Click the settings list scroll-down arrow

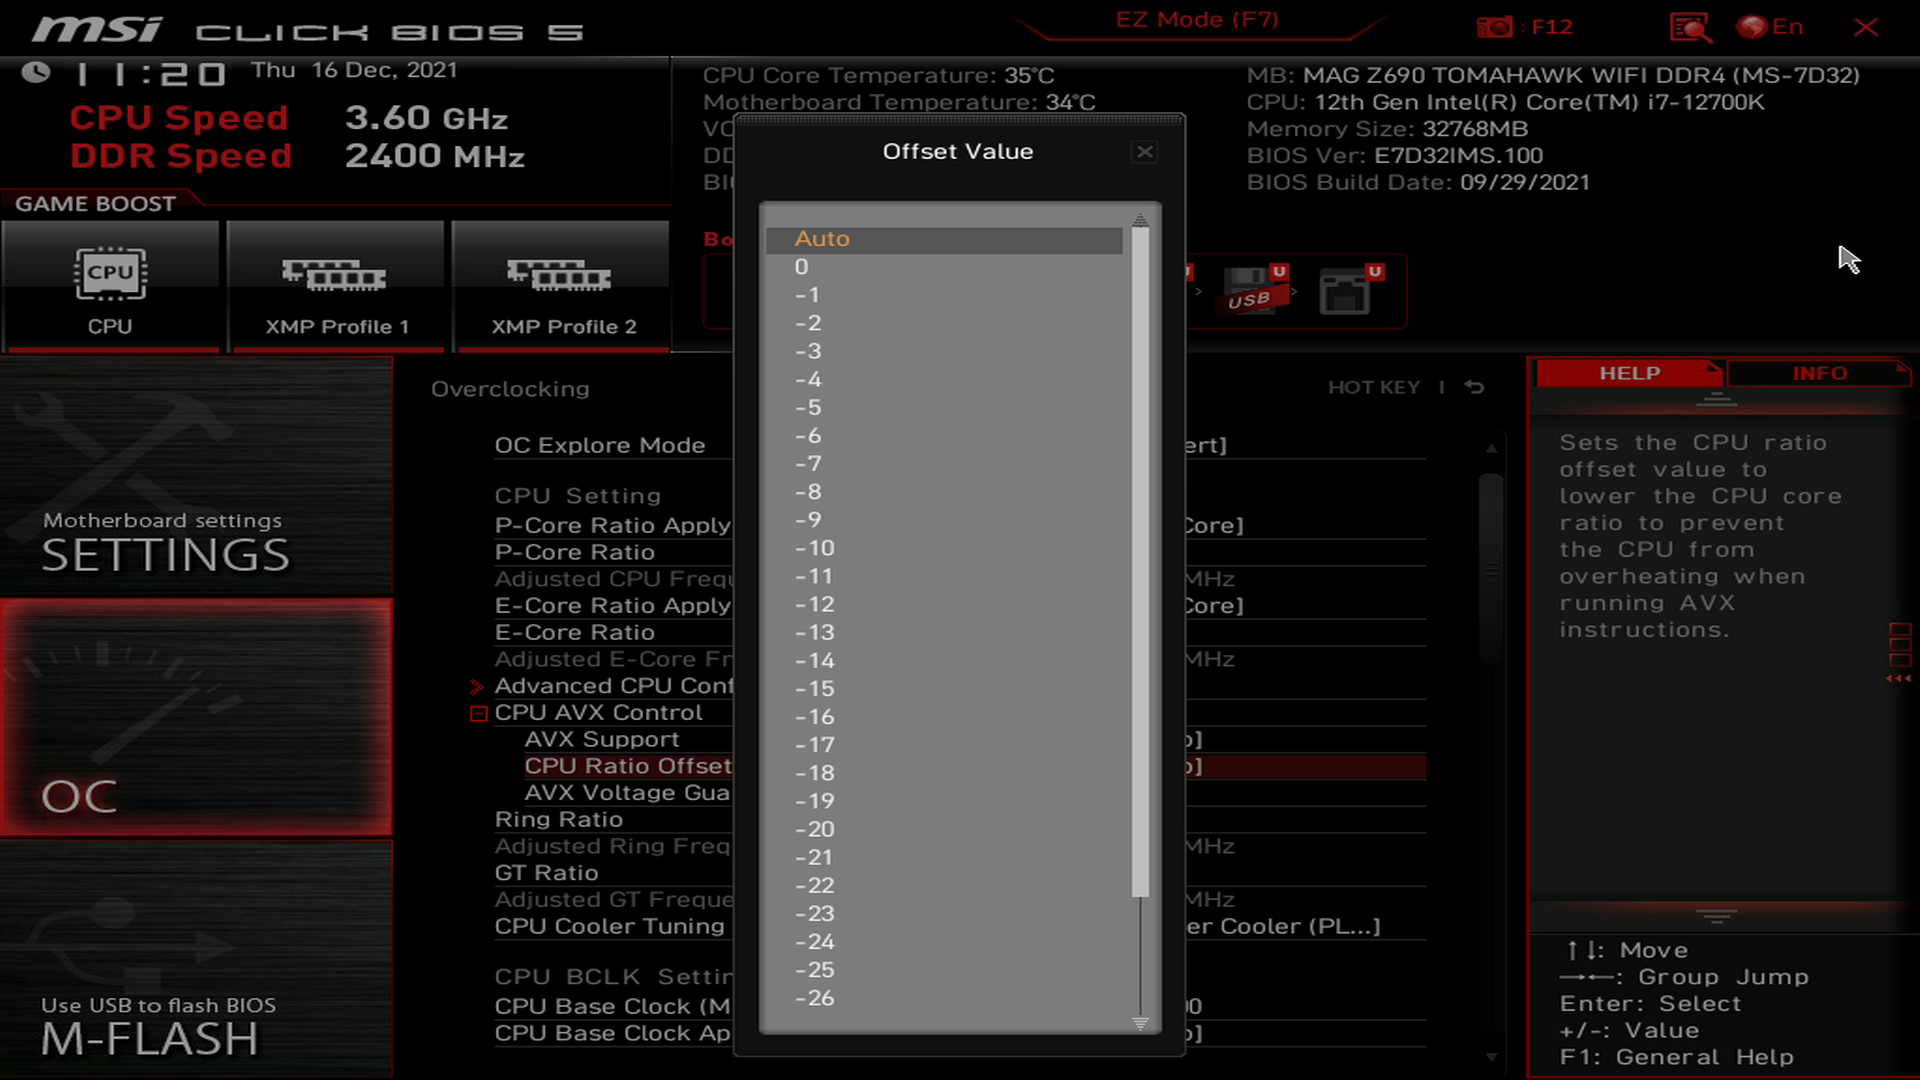point(1491,1057)
